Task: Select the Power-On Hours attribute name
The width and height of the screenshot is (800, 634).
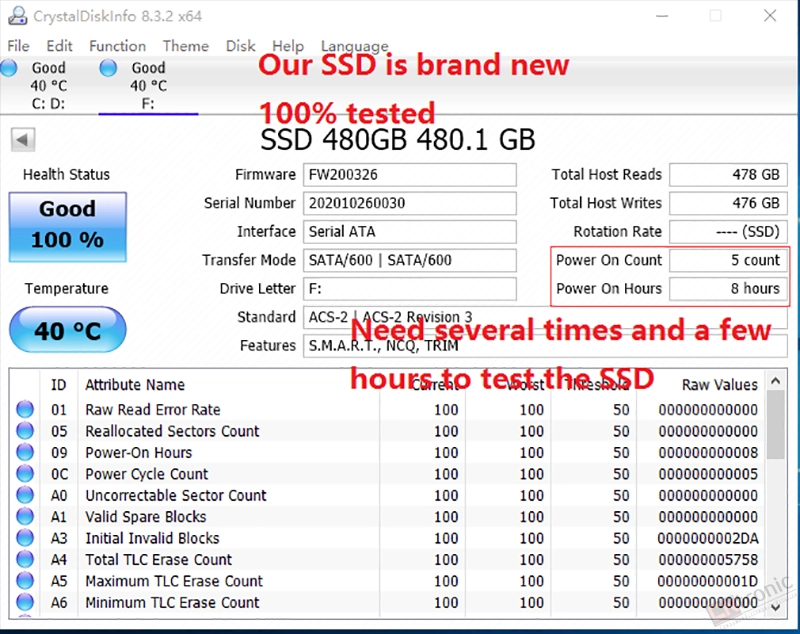Action: (x=138, y=452)
